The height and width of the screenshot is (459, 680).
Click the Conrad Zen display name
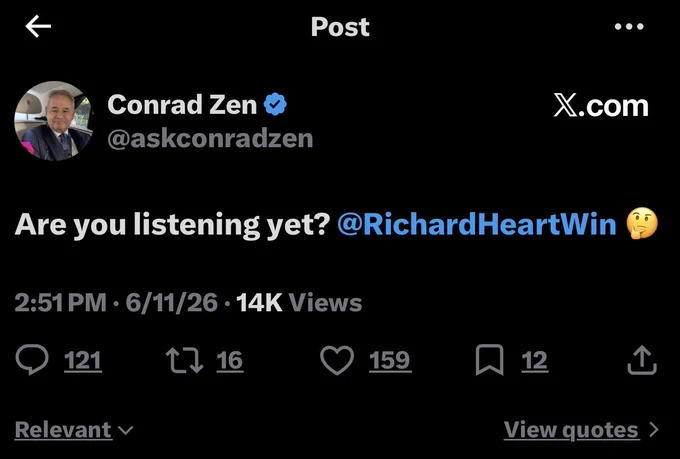[182, 105]
